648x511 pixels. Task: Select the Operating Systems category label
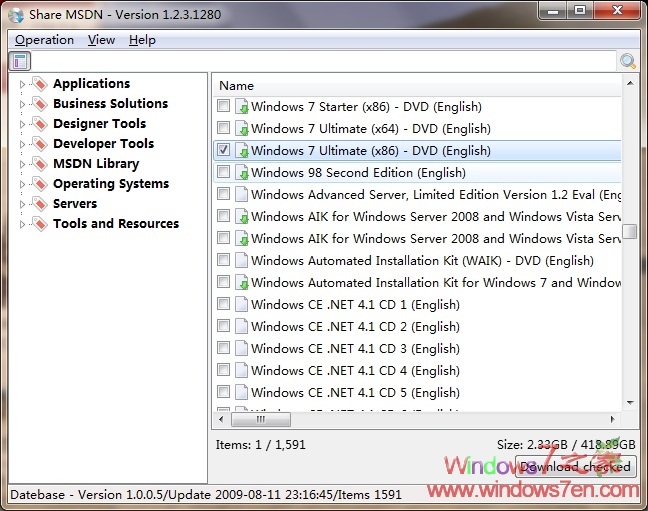(x=111, y=184)
